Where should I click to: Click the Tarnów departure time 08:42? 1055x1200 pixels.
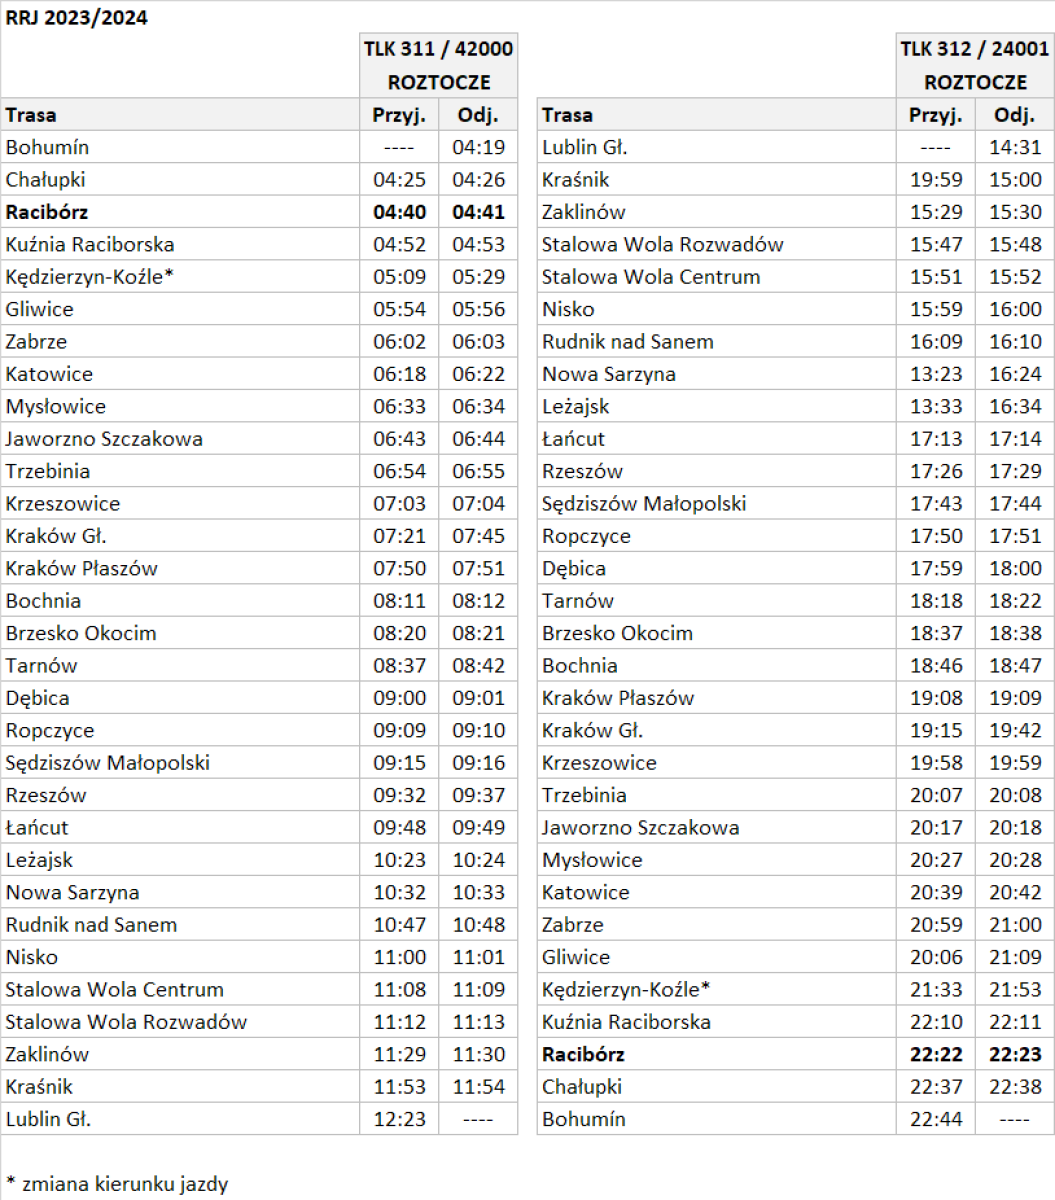click(x=478, y=665)
